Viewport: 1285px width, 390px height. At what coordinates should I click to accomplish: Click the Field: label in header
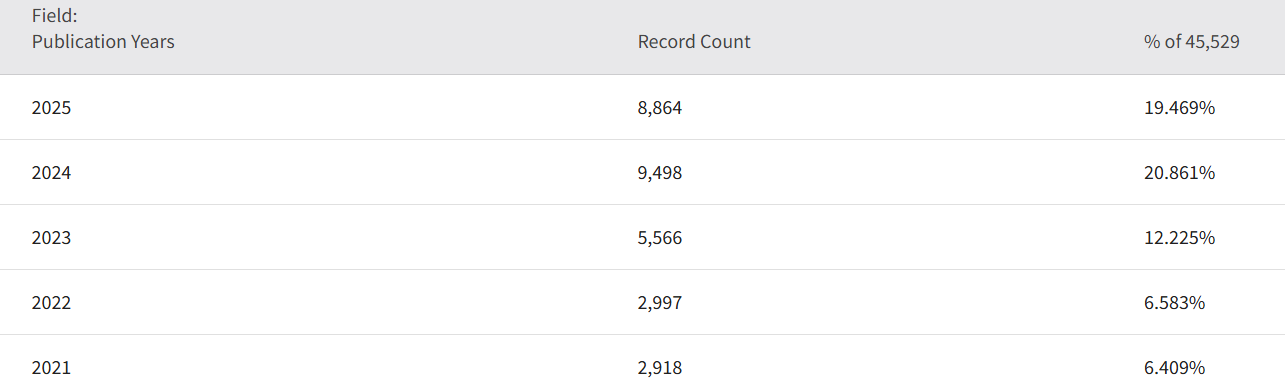pyautogui.click(x=53, y=17)
